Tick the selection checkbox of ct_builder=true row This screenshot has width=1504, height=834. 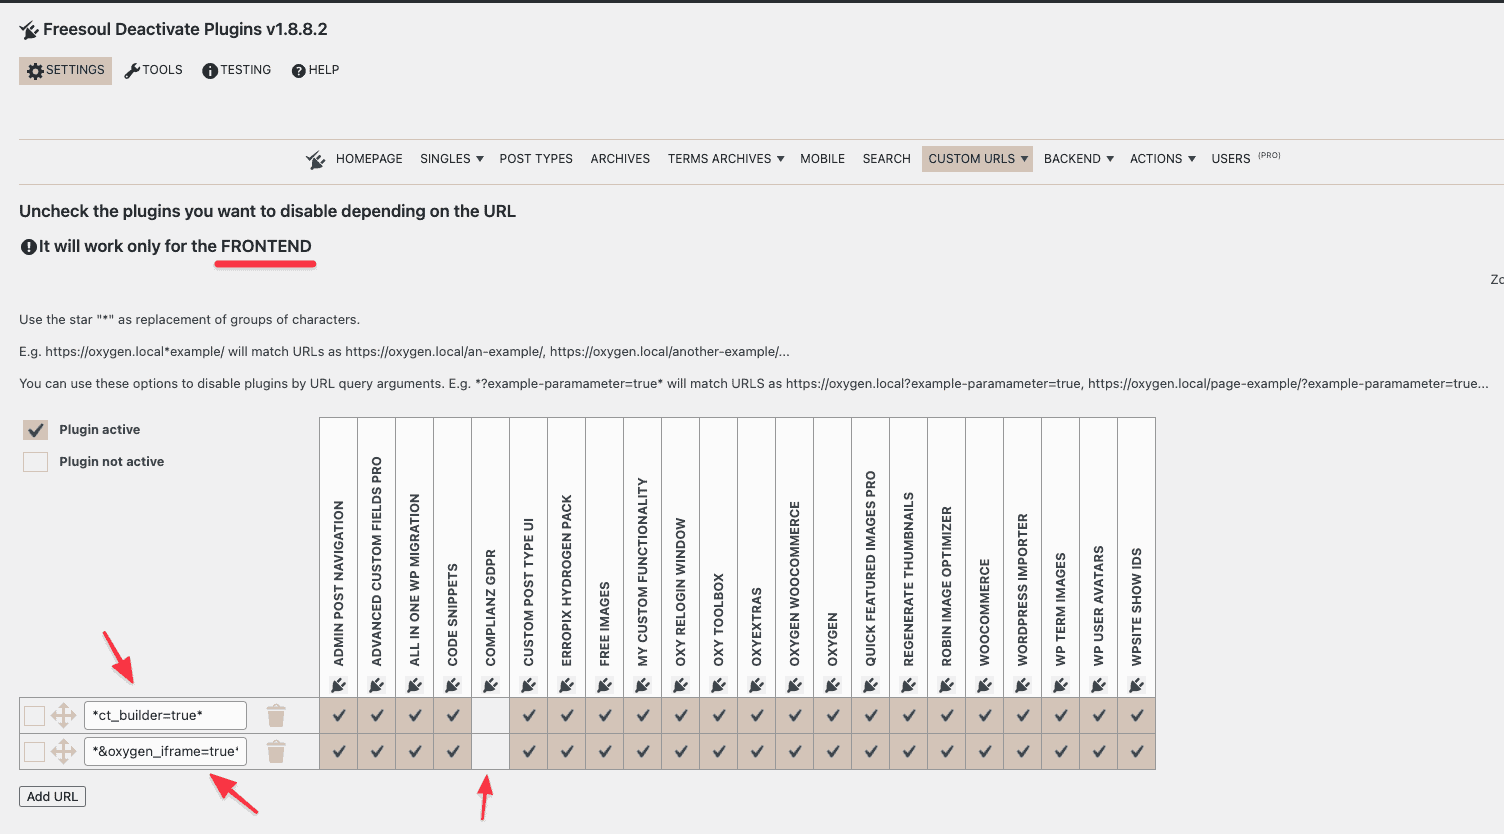click(x=35, y=716)
